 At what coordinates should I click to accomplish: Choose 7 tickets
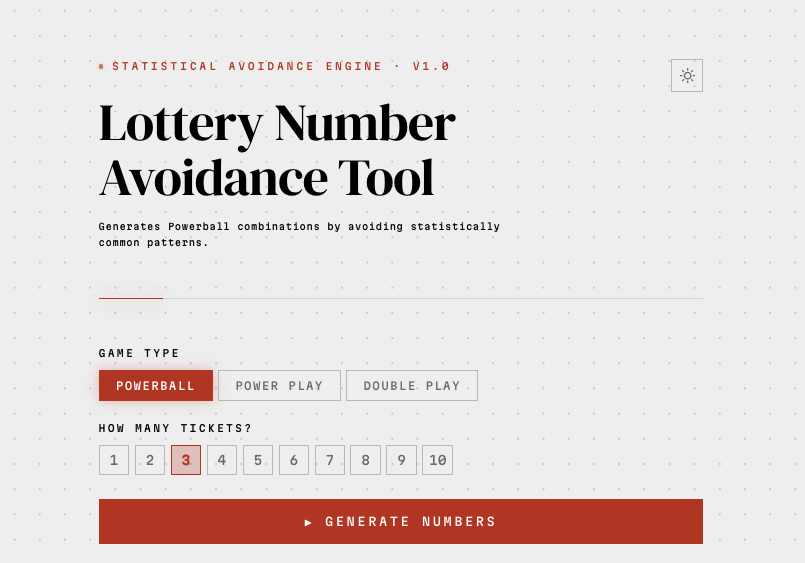[x=330, y=460]
